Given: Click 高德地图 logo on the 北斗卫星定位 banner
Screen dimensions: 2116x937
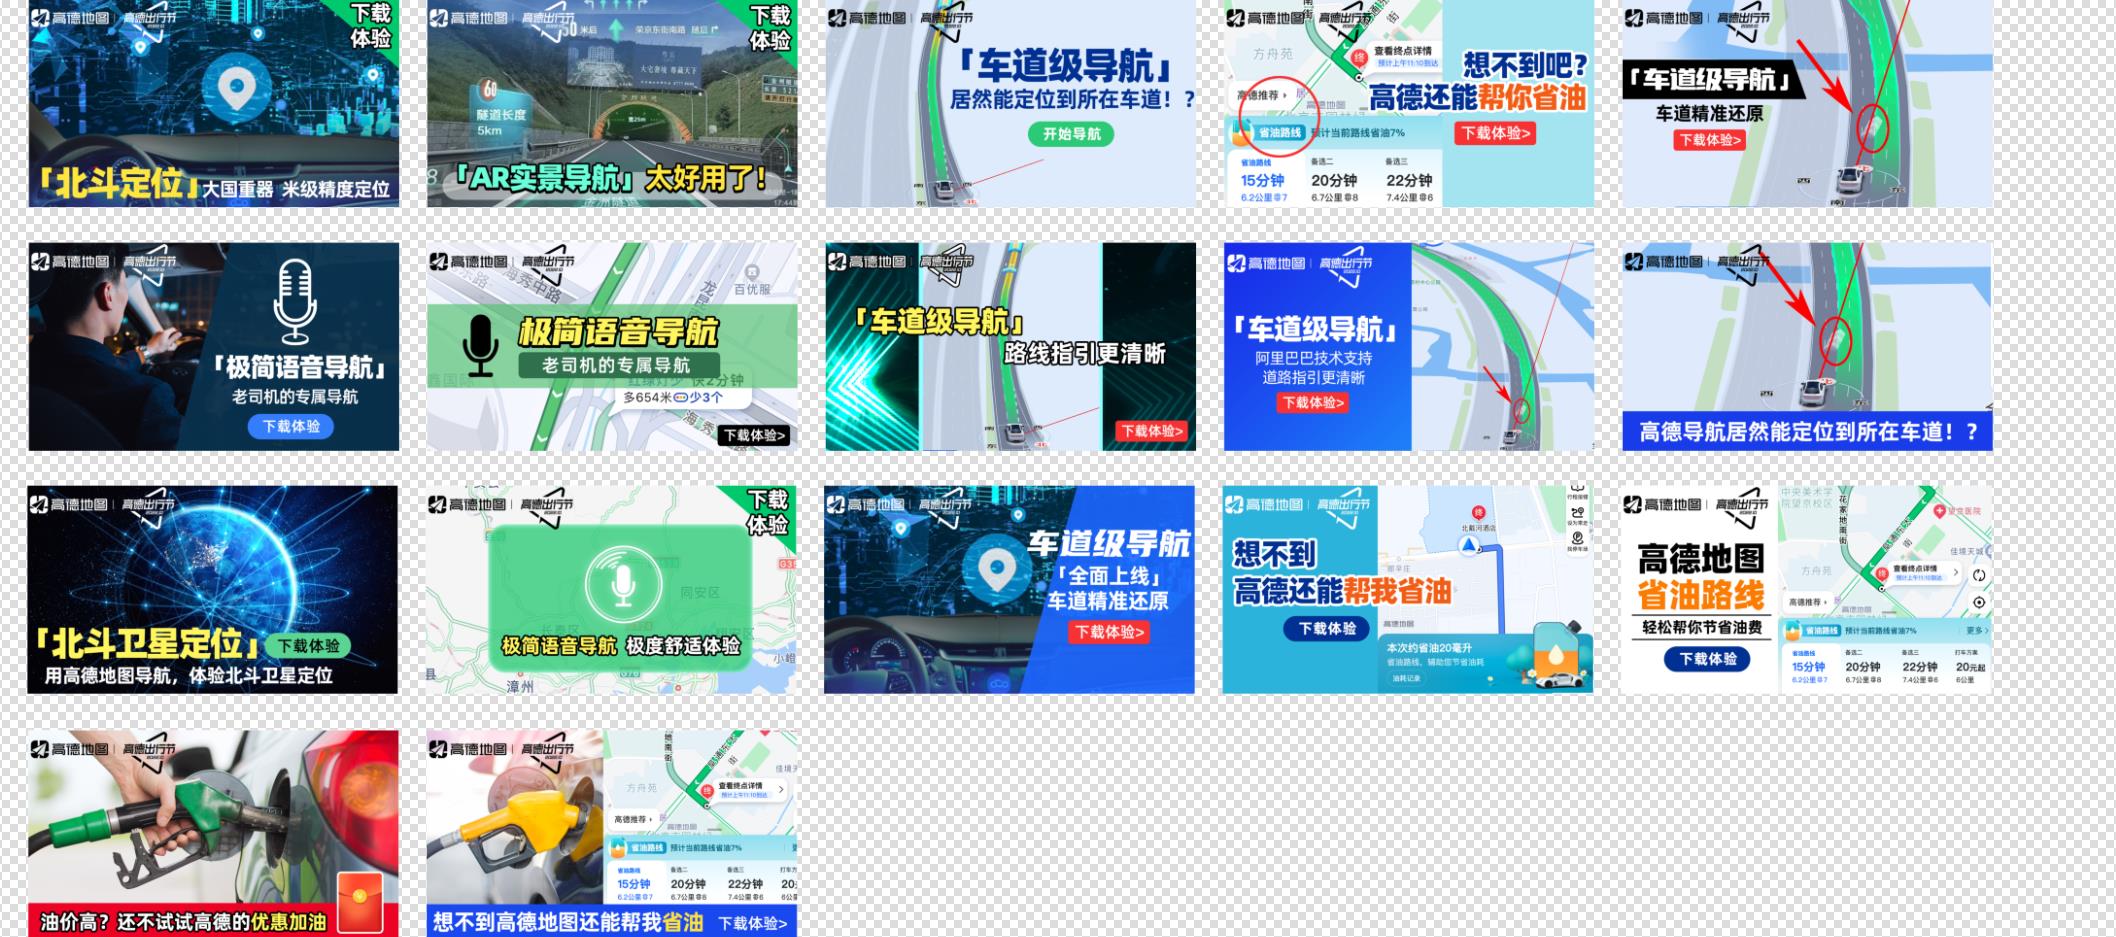Looking at the screenshot, I should click(69, 504).
